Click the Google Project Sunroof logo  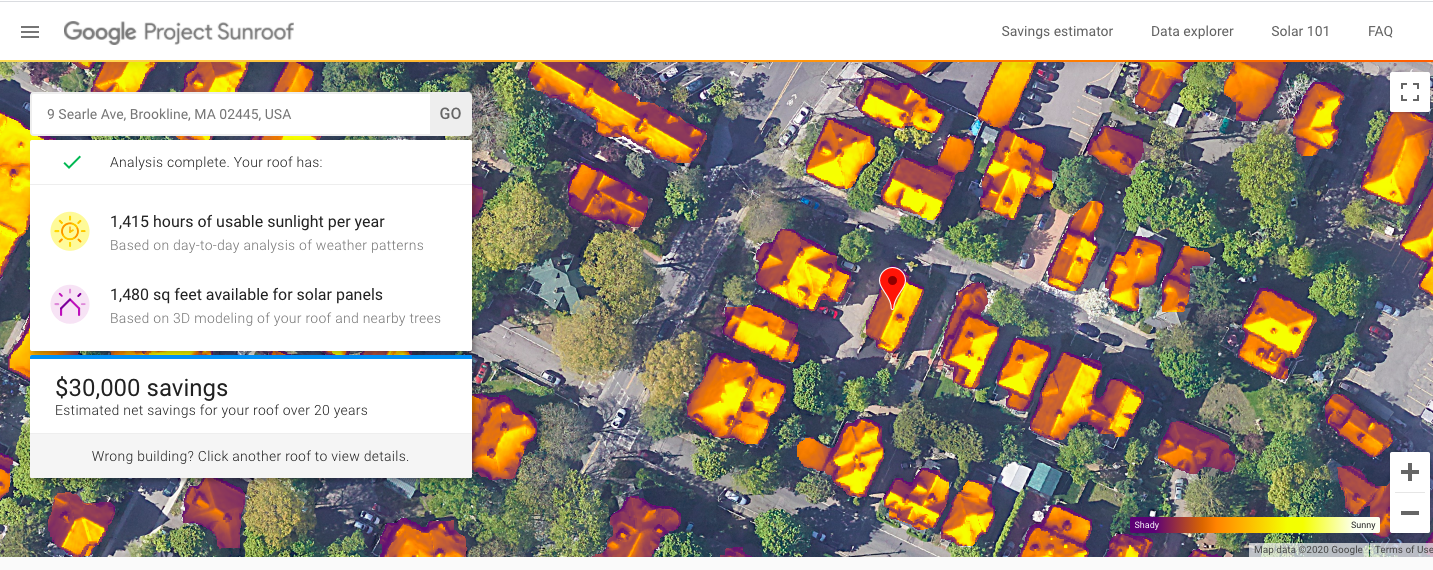tap(179, 32)
